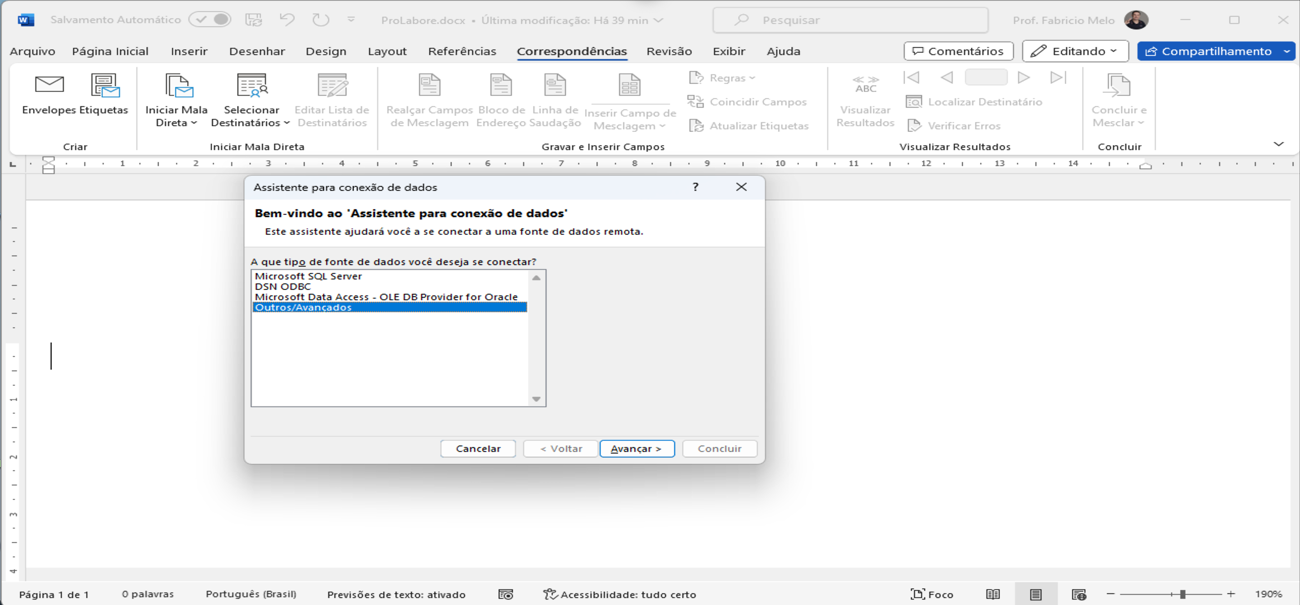The width and height of the screenshot is (1300, 605).
Task: Toggle Salvamento Automático switch
Action: click(210, 19)
